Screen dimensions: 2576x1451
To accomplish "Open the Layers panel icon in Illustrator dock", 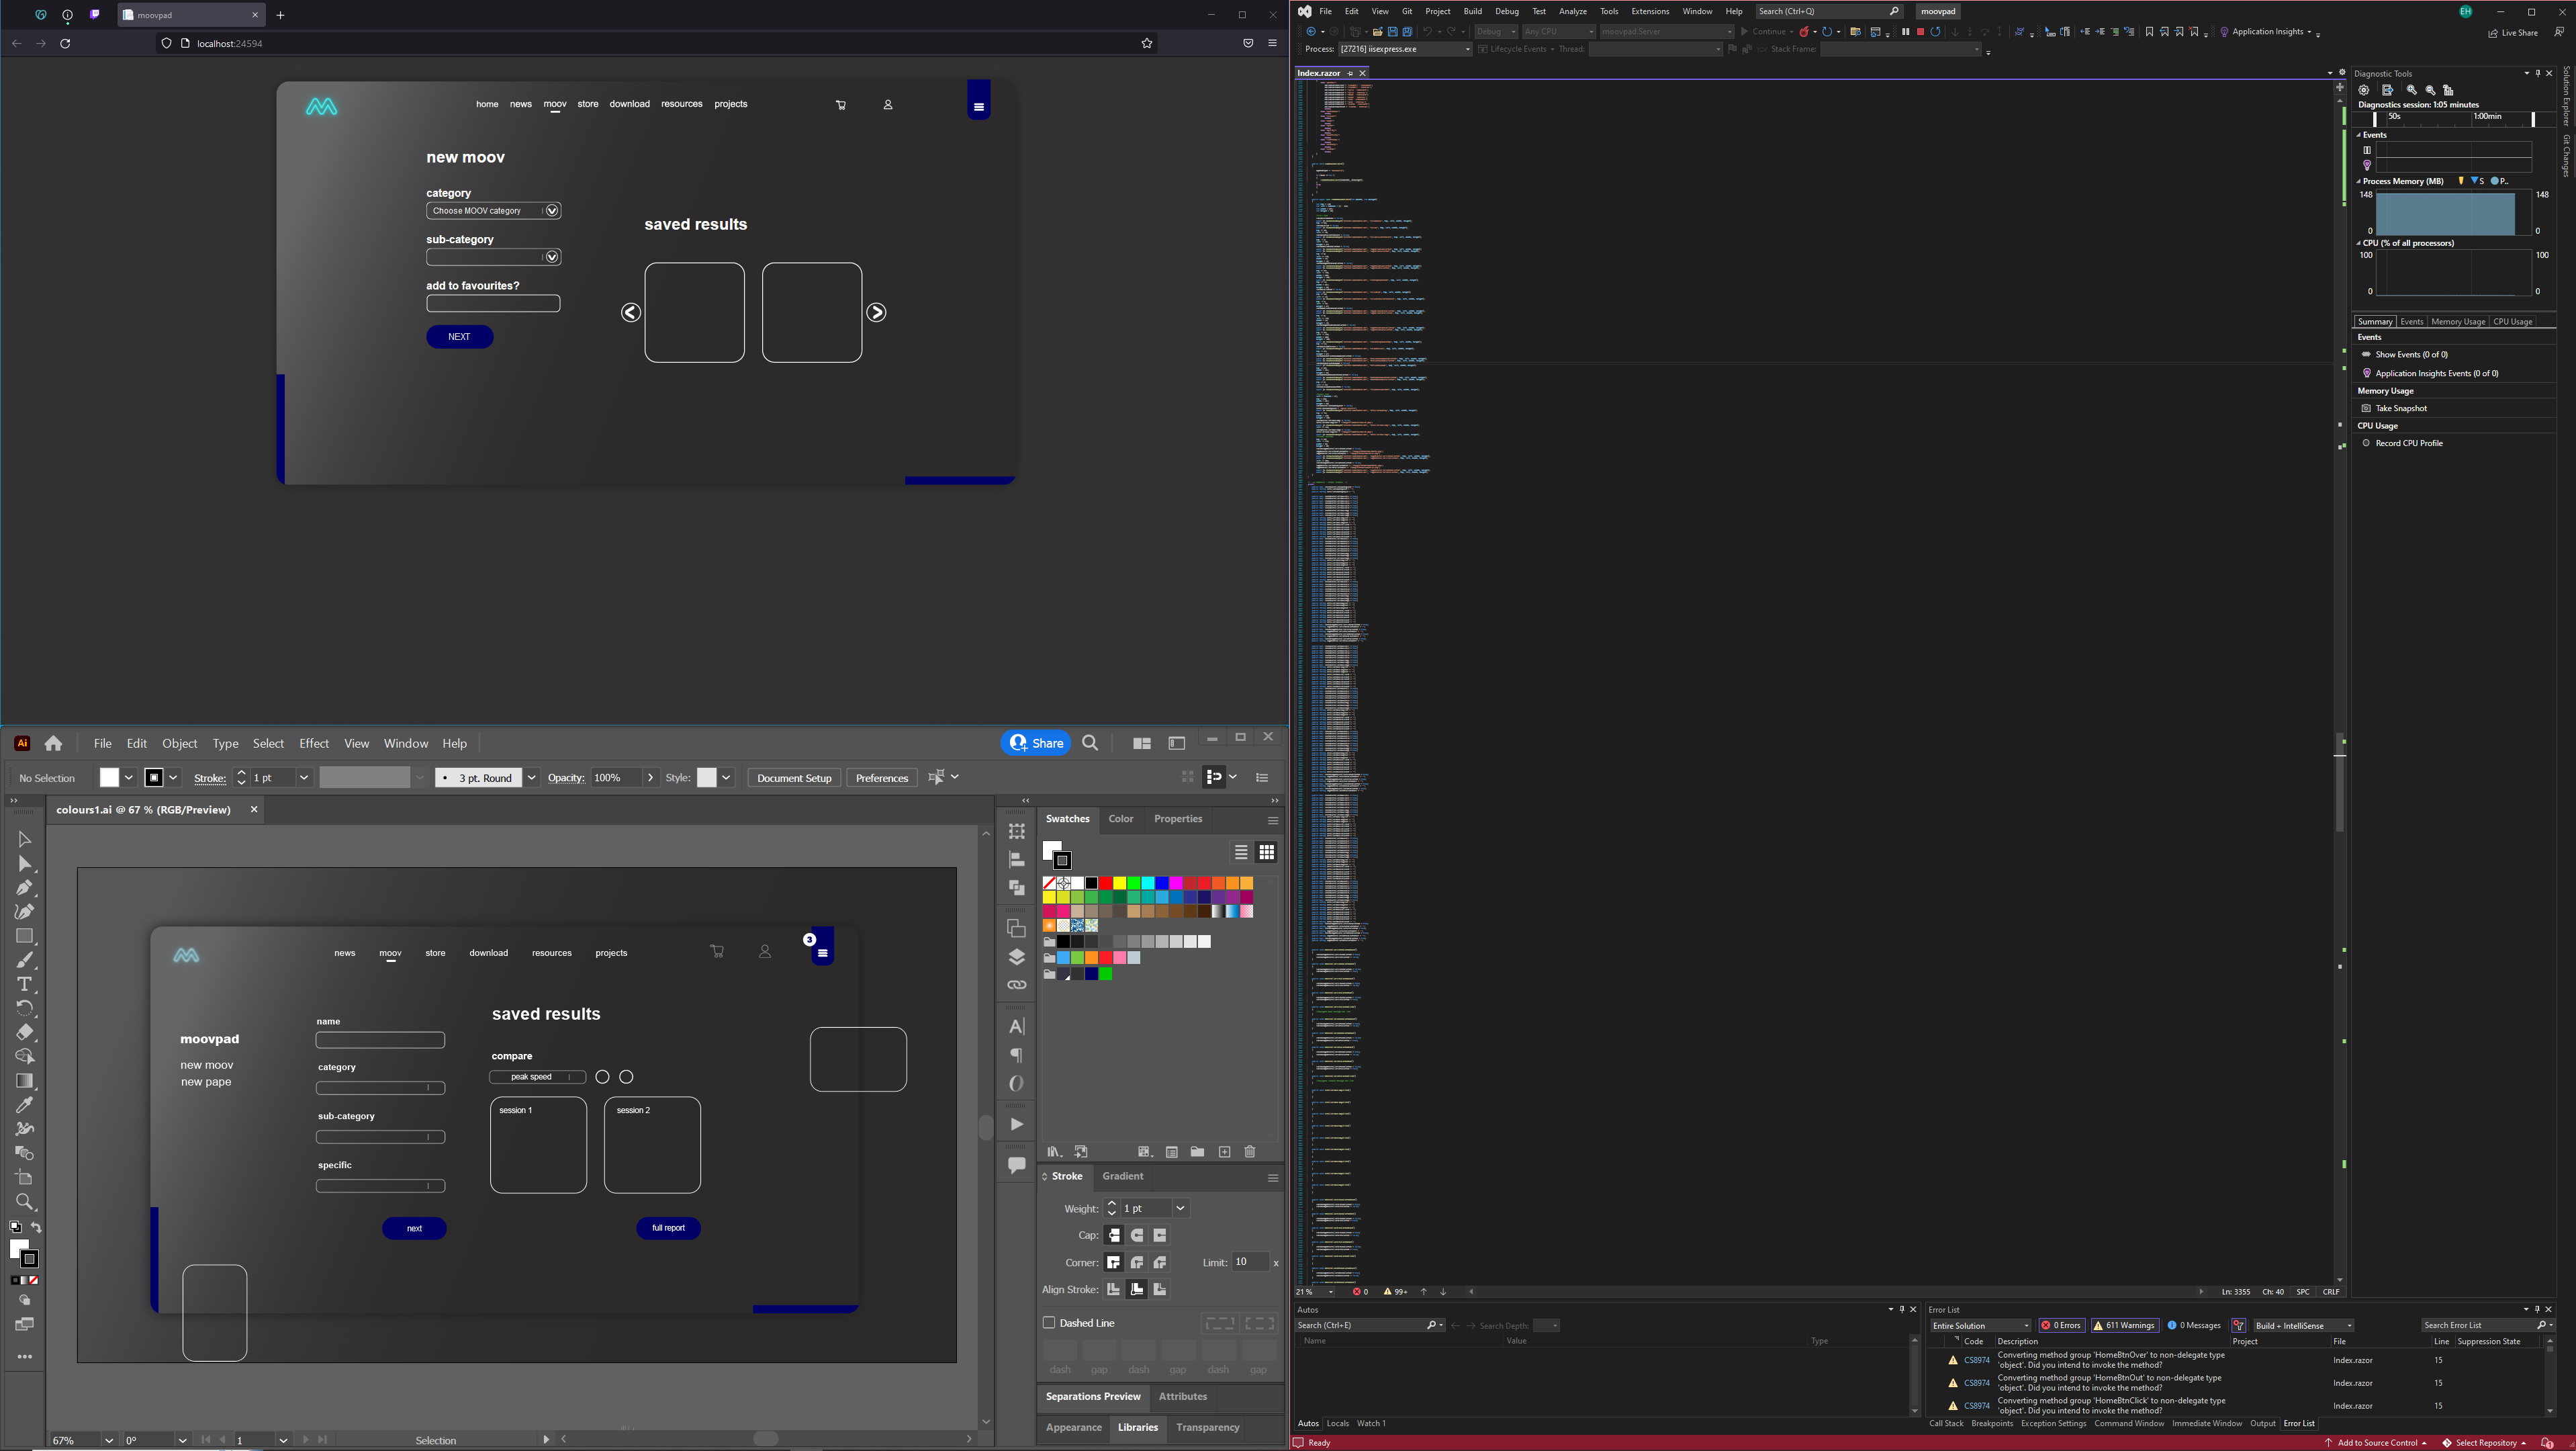I will point(1016,957).
